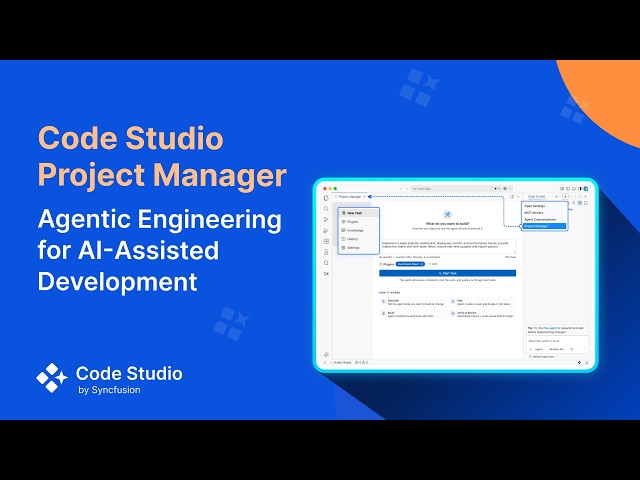This screenshot has width=640, height=480.
Task: Open the Explorer files icon in activity bar
Action: click(x=326, y=198)
